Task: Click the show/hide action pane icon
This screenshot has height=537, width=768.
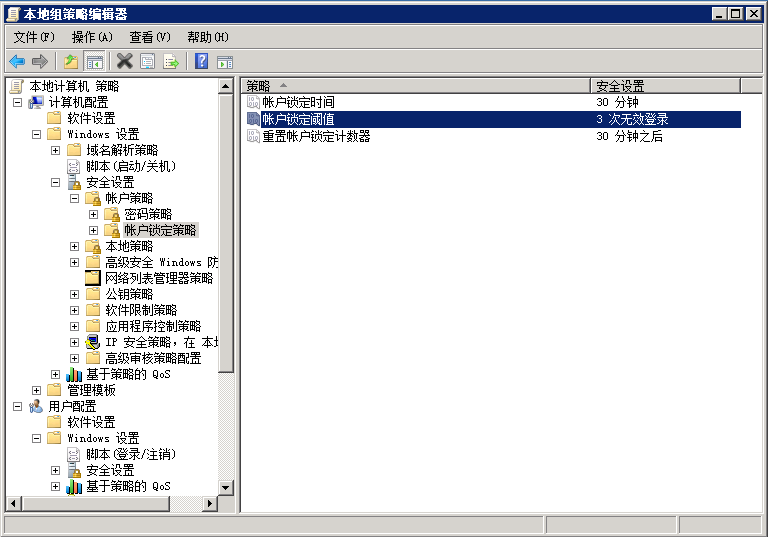Action: [x=225, y=61]
